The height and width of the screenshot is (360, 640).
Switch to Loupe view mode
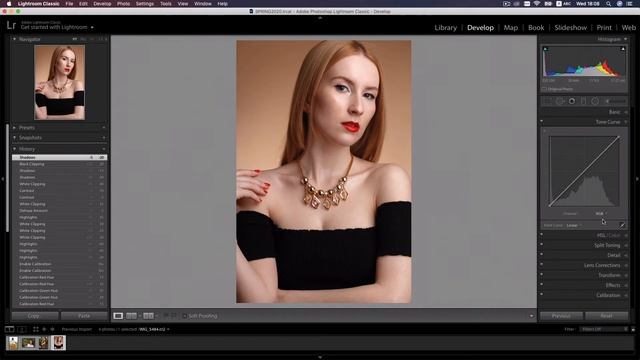pyautogui.click(x=118, y=316)
